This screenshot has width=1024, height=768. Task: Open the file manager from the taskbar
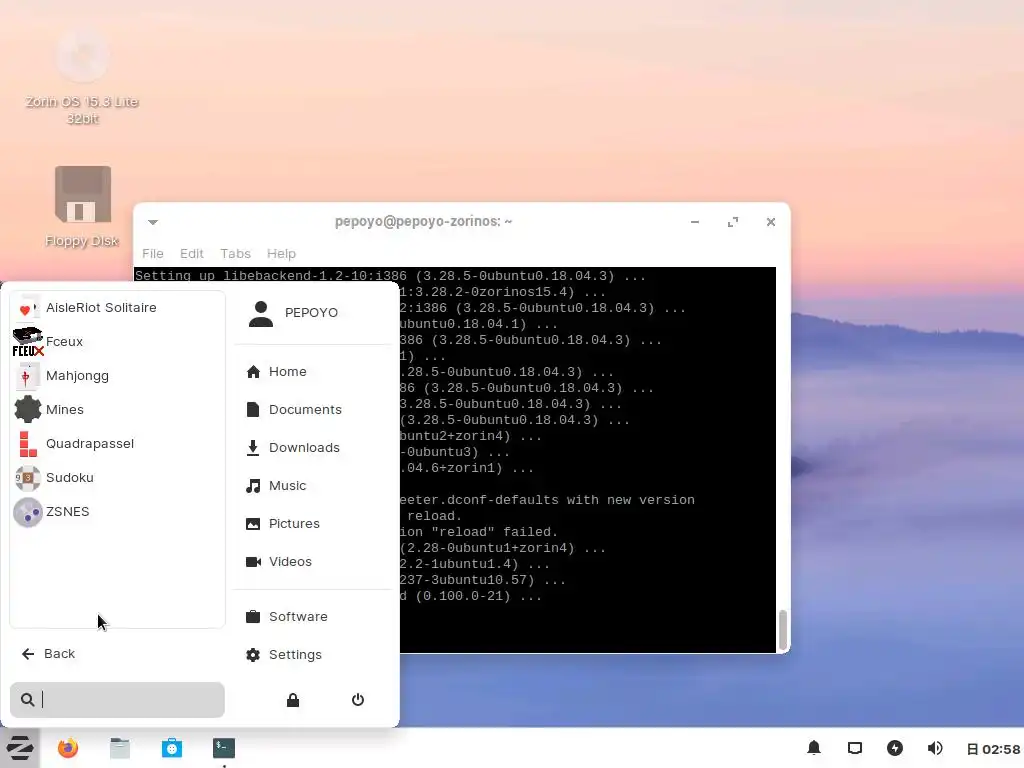(120, 748)
